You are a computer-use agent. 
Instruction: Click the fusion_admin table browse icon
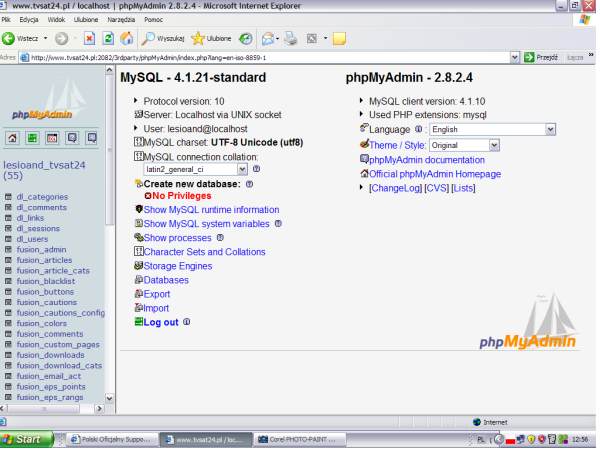8,249
